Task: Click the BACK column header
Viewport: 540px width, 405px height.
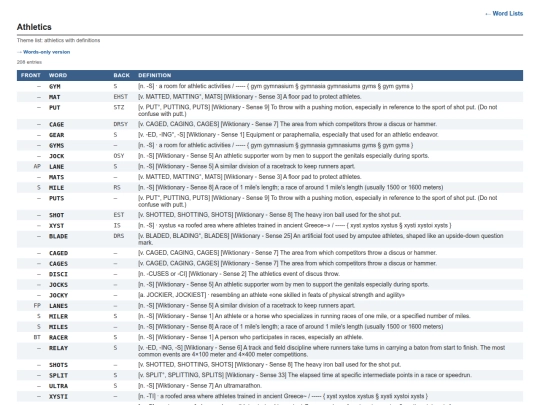Action: [122, 75]
